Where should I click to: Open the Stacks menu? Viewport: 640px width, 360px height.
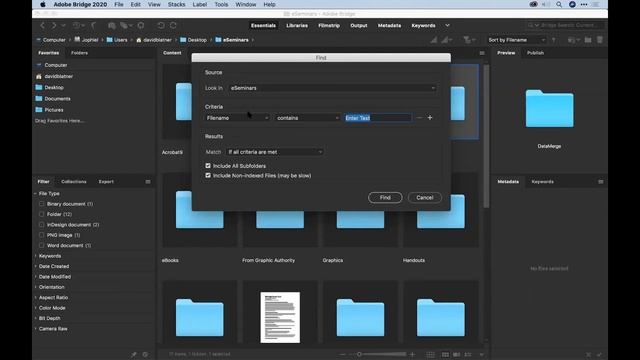pos(176,4)
